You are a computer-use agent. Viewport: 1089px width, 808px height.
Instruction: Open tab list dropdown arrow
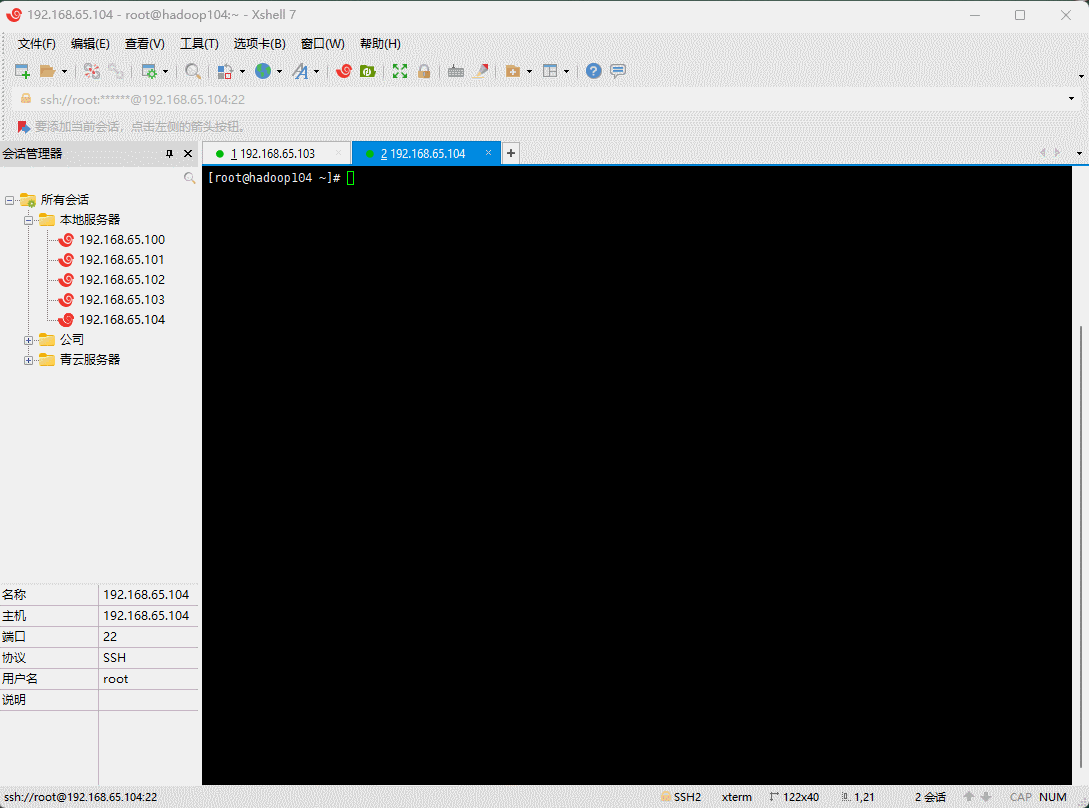[1079, 153]
